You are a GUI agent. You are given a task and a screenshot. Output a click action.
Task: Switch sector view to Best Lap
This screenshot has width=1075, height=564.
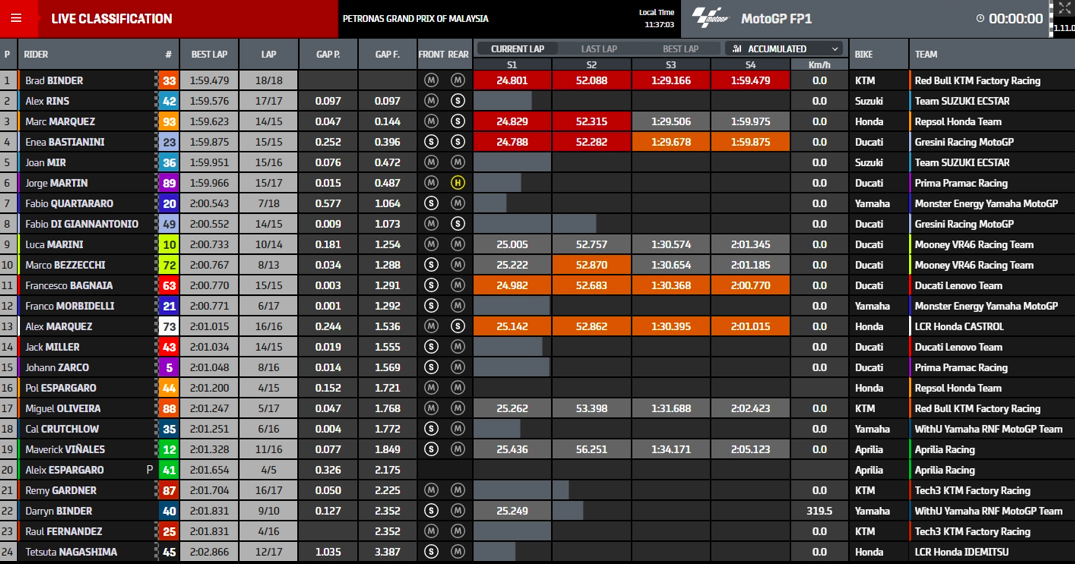[681, 49]
